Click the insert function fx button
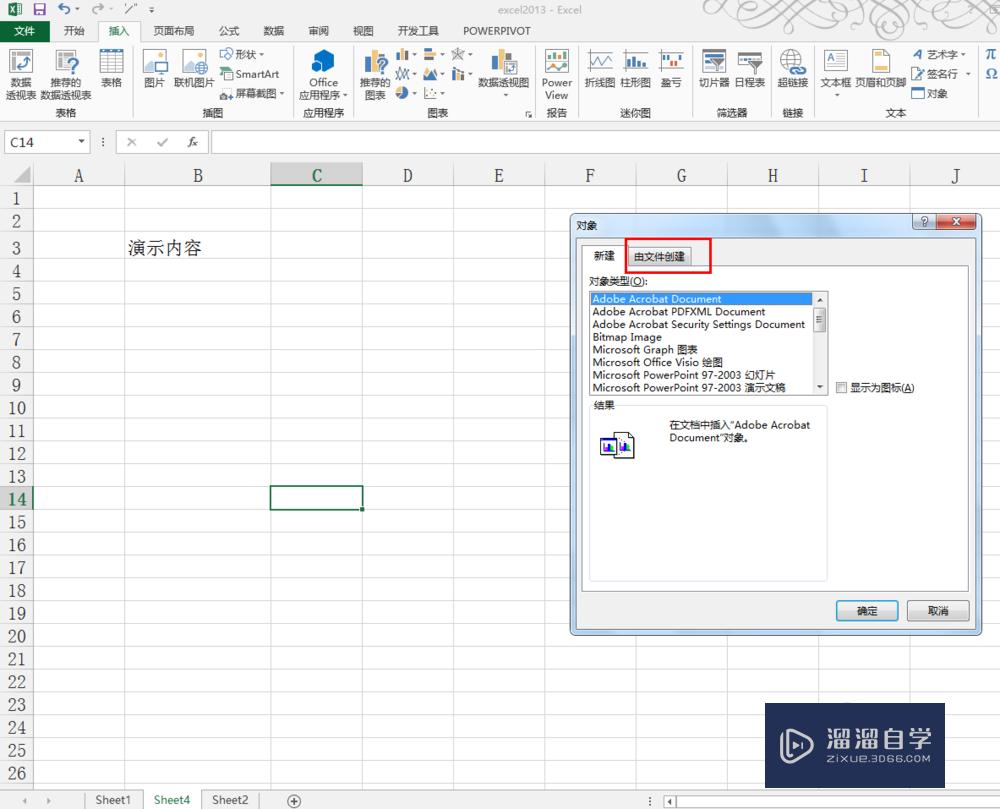 [x=193, y=142]
